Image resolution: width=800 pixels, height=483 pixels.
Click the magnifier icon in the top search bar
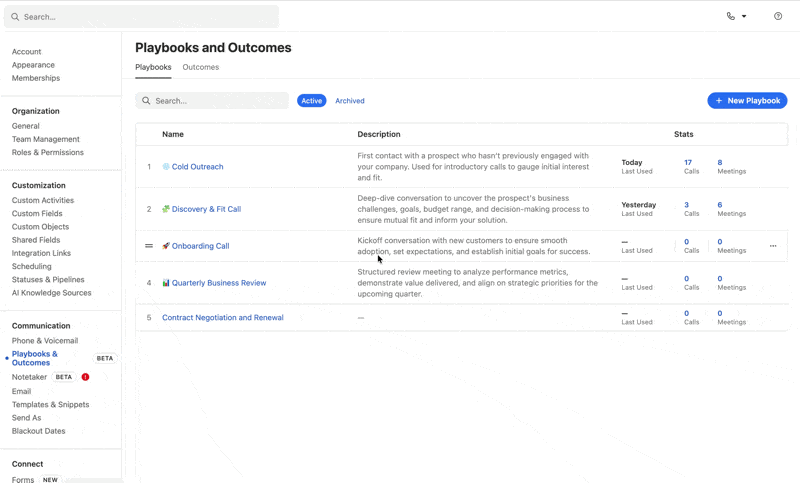click(15, 17)
